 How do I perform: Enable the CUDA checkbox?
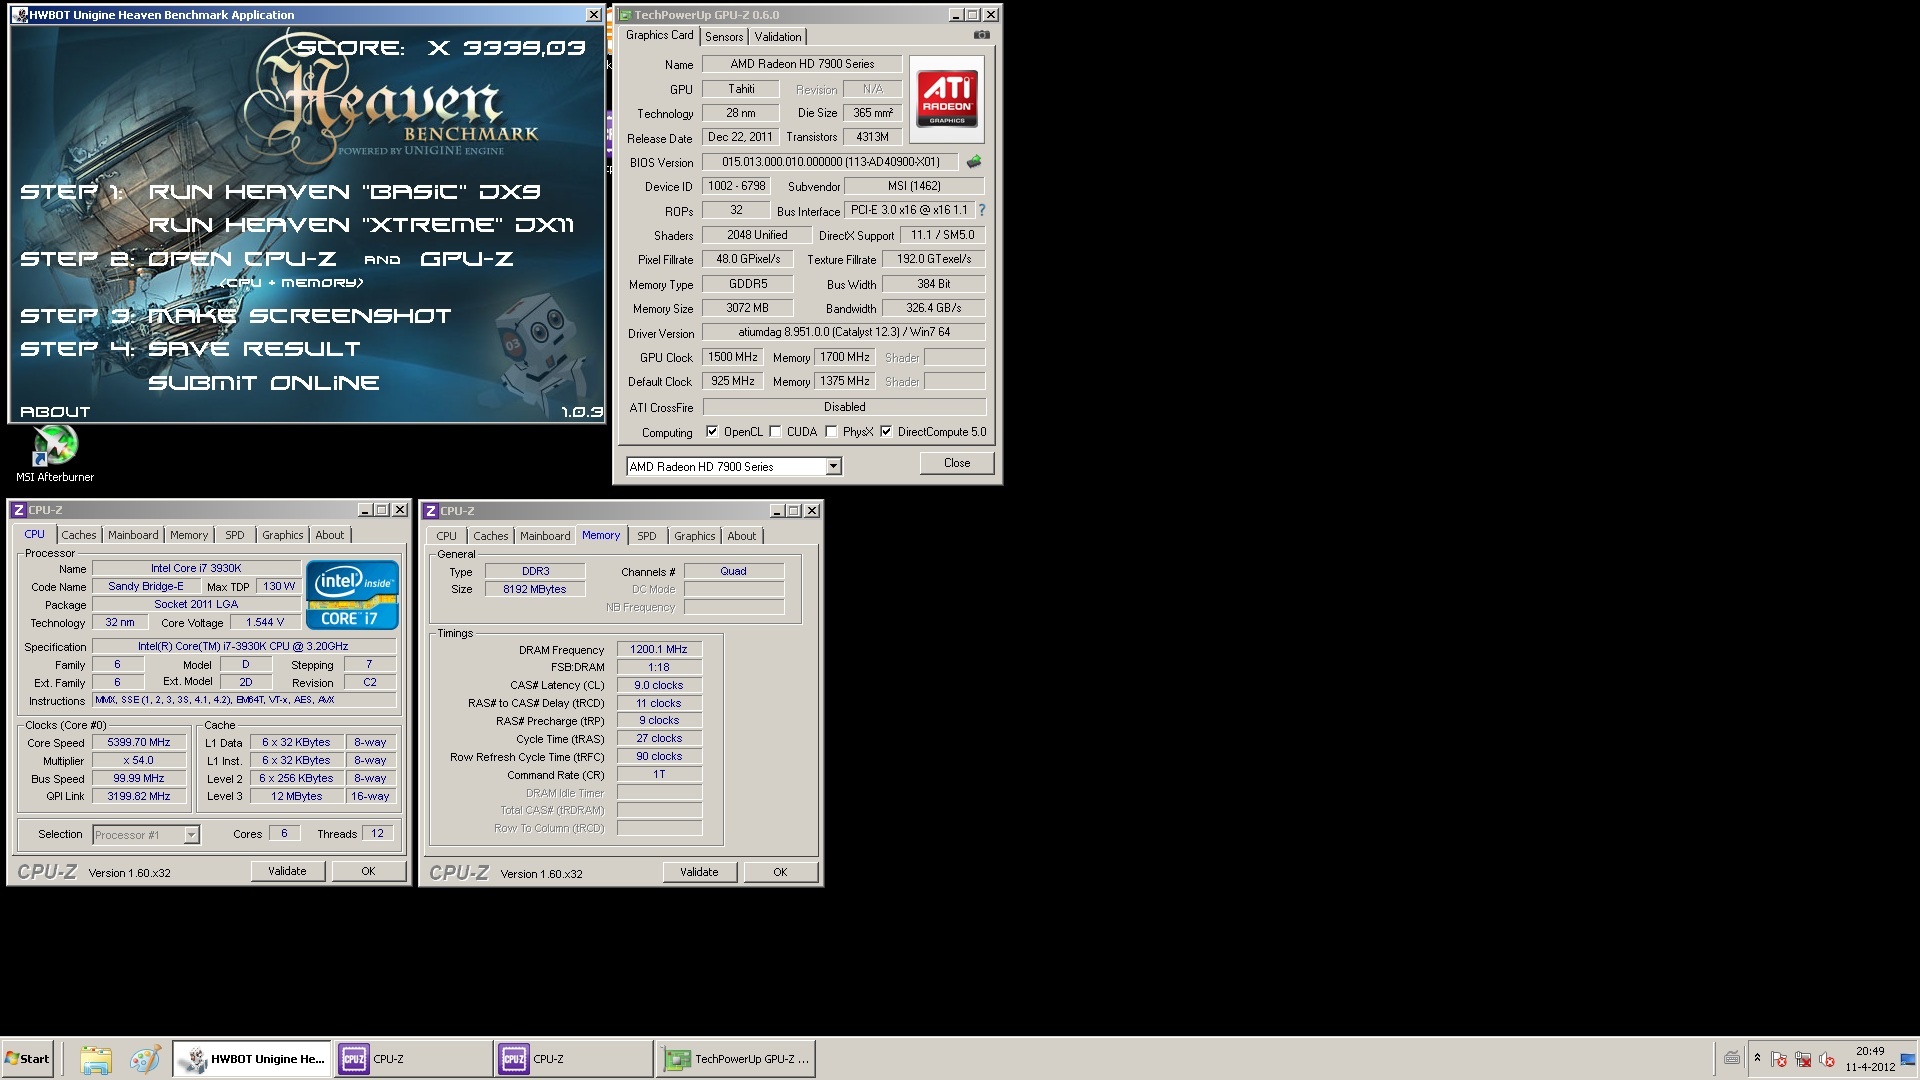(775, 432)
